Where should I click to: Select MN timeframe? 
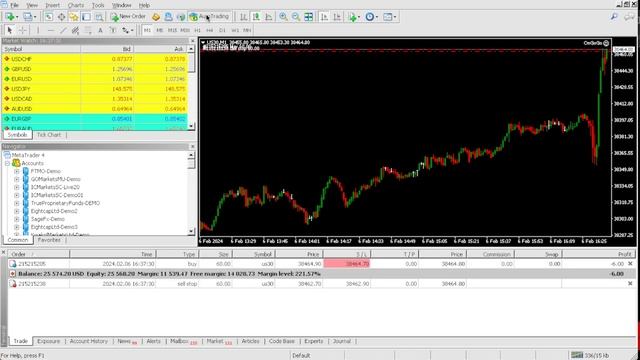[247, 30]
